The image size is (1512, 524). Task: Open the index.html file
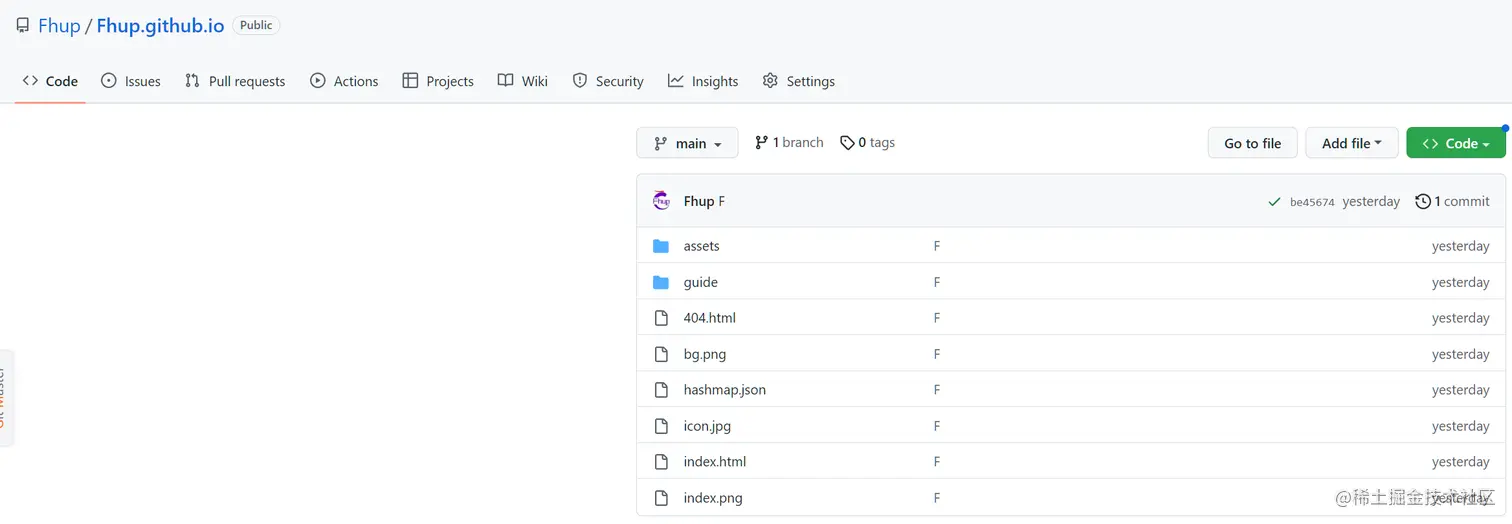714,462
